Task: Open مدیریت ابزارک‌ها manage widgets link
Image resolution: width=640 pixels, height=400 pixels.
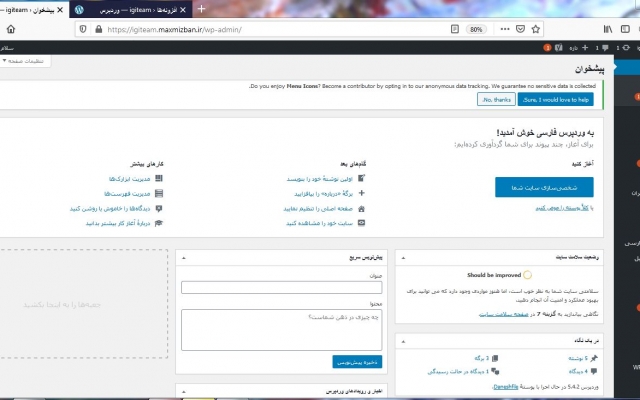Action: [129, 179]
